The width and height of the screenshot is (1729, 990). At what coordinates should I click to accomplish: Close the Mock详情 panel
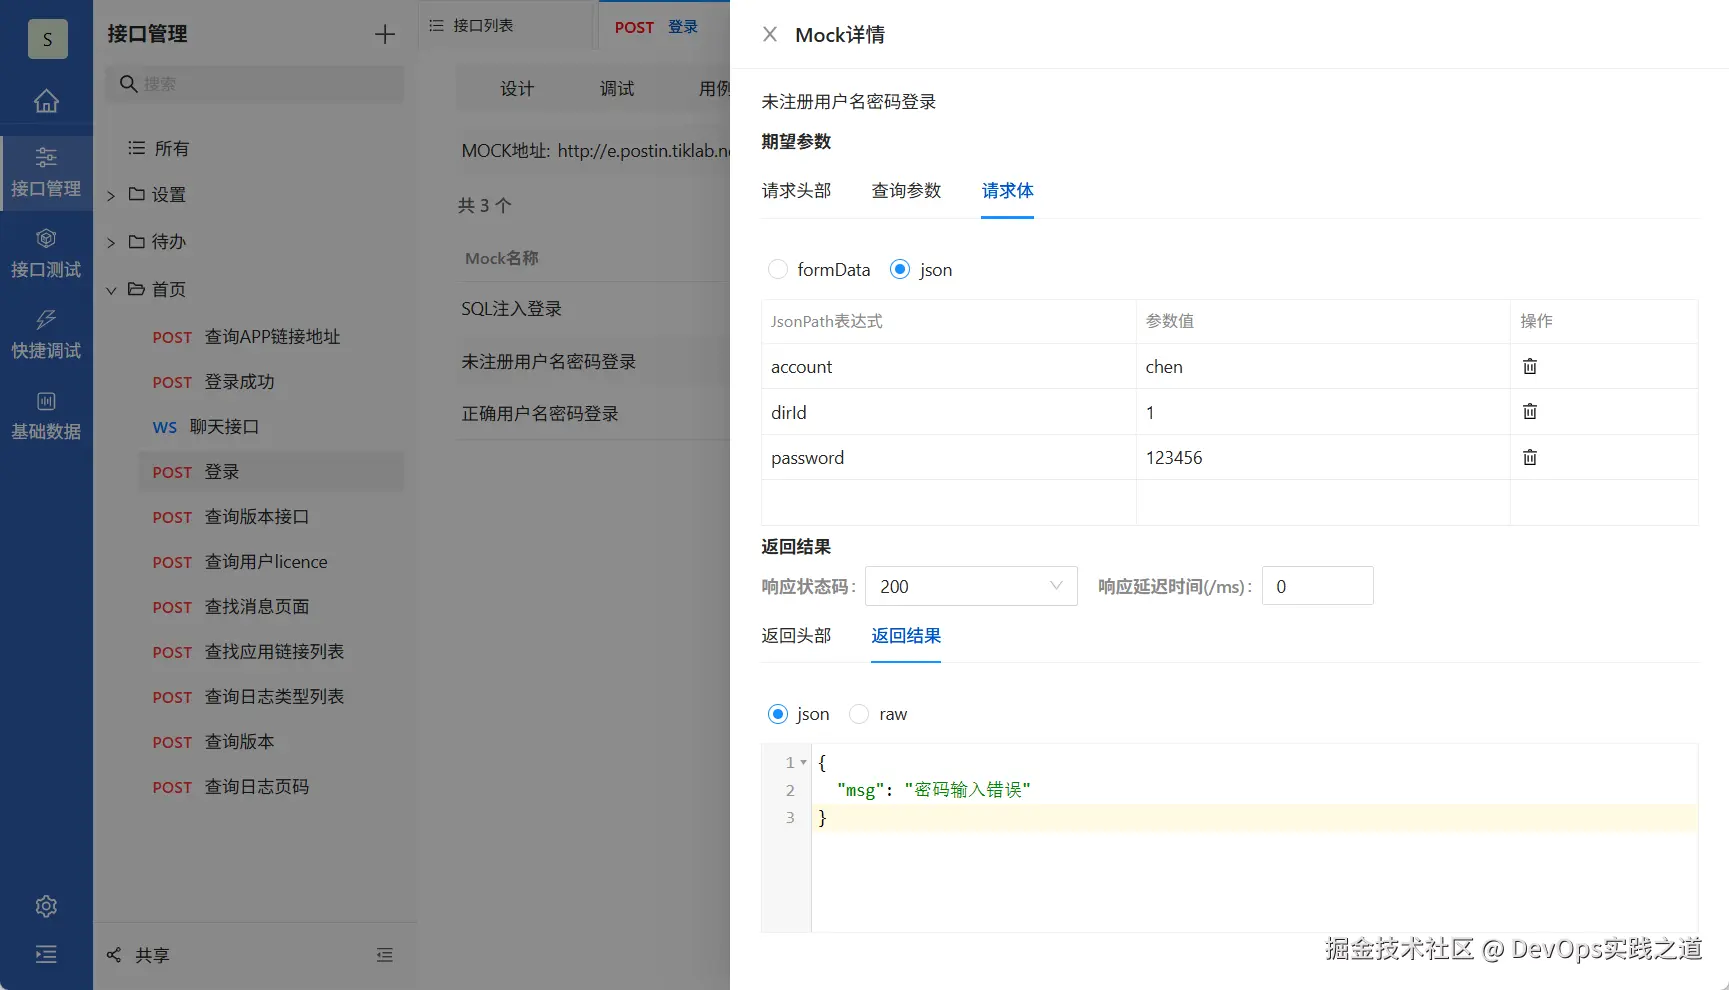770,35
